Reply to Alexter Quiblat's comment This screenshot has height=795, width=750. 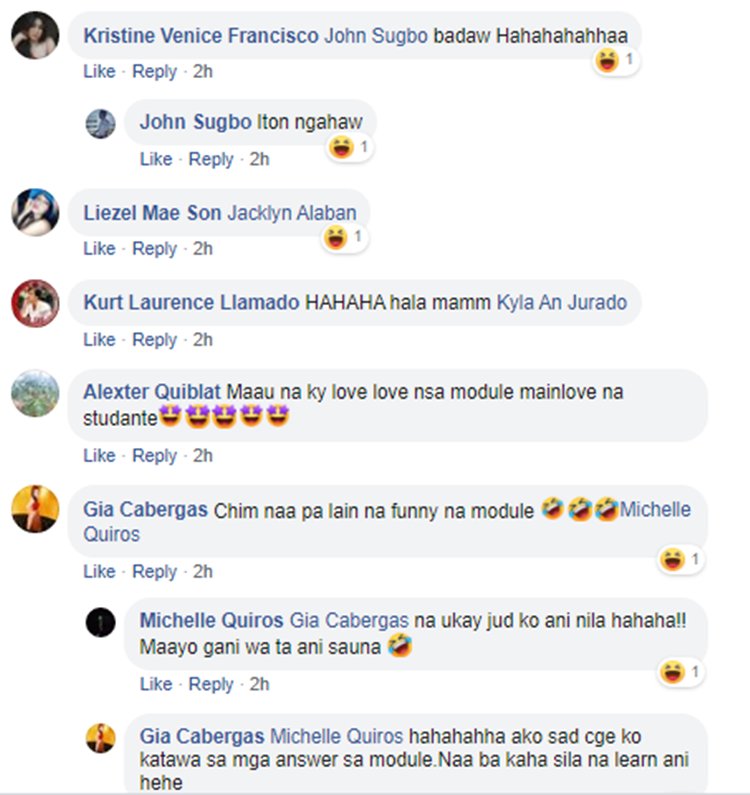pos(154,456)
